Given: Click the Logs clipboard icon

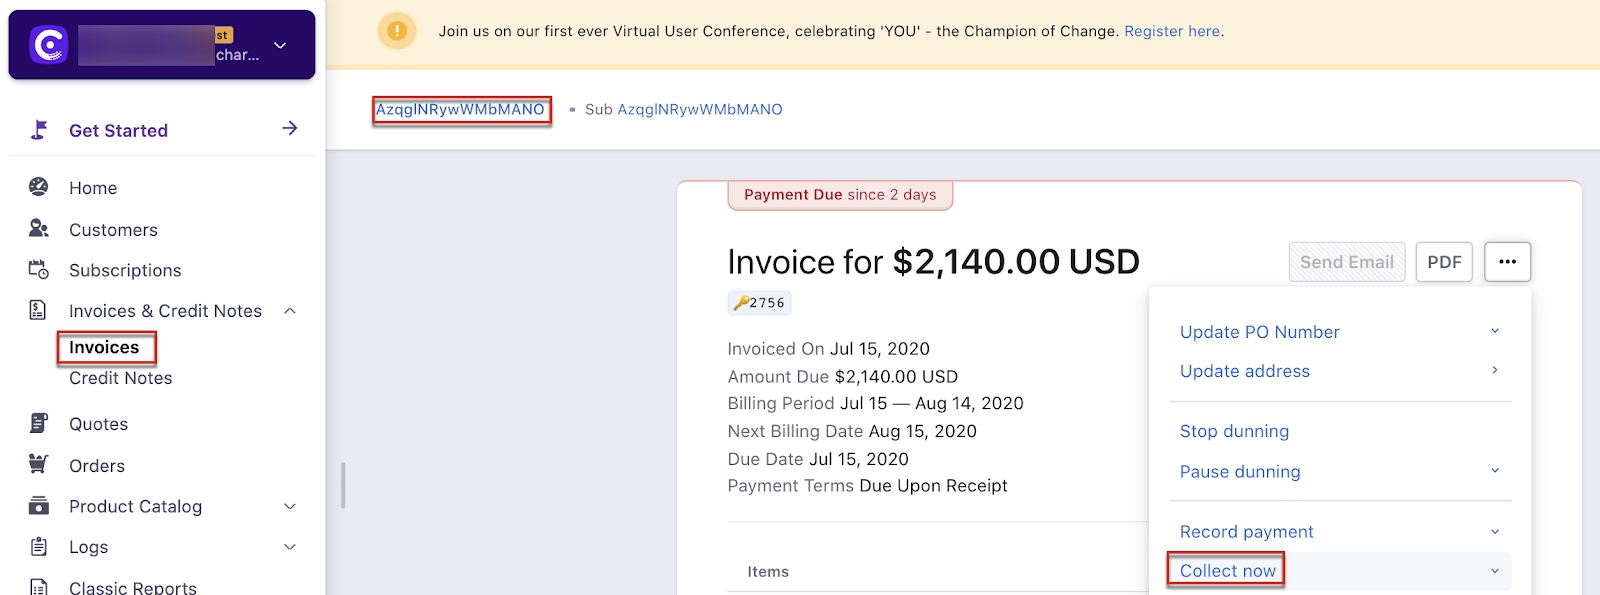Looking at the screenshot, I should 39,546.
